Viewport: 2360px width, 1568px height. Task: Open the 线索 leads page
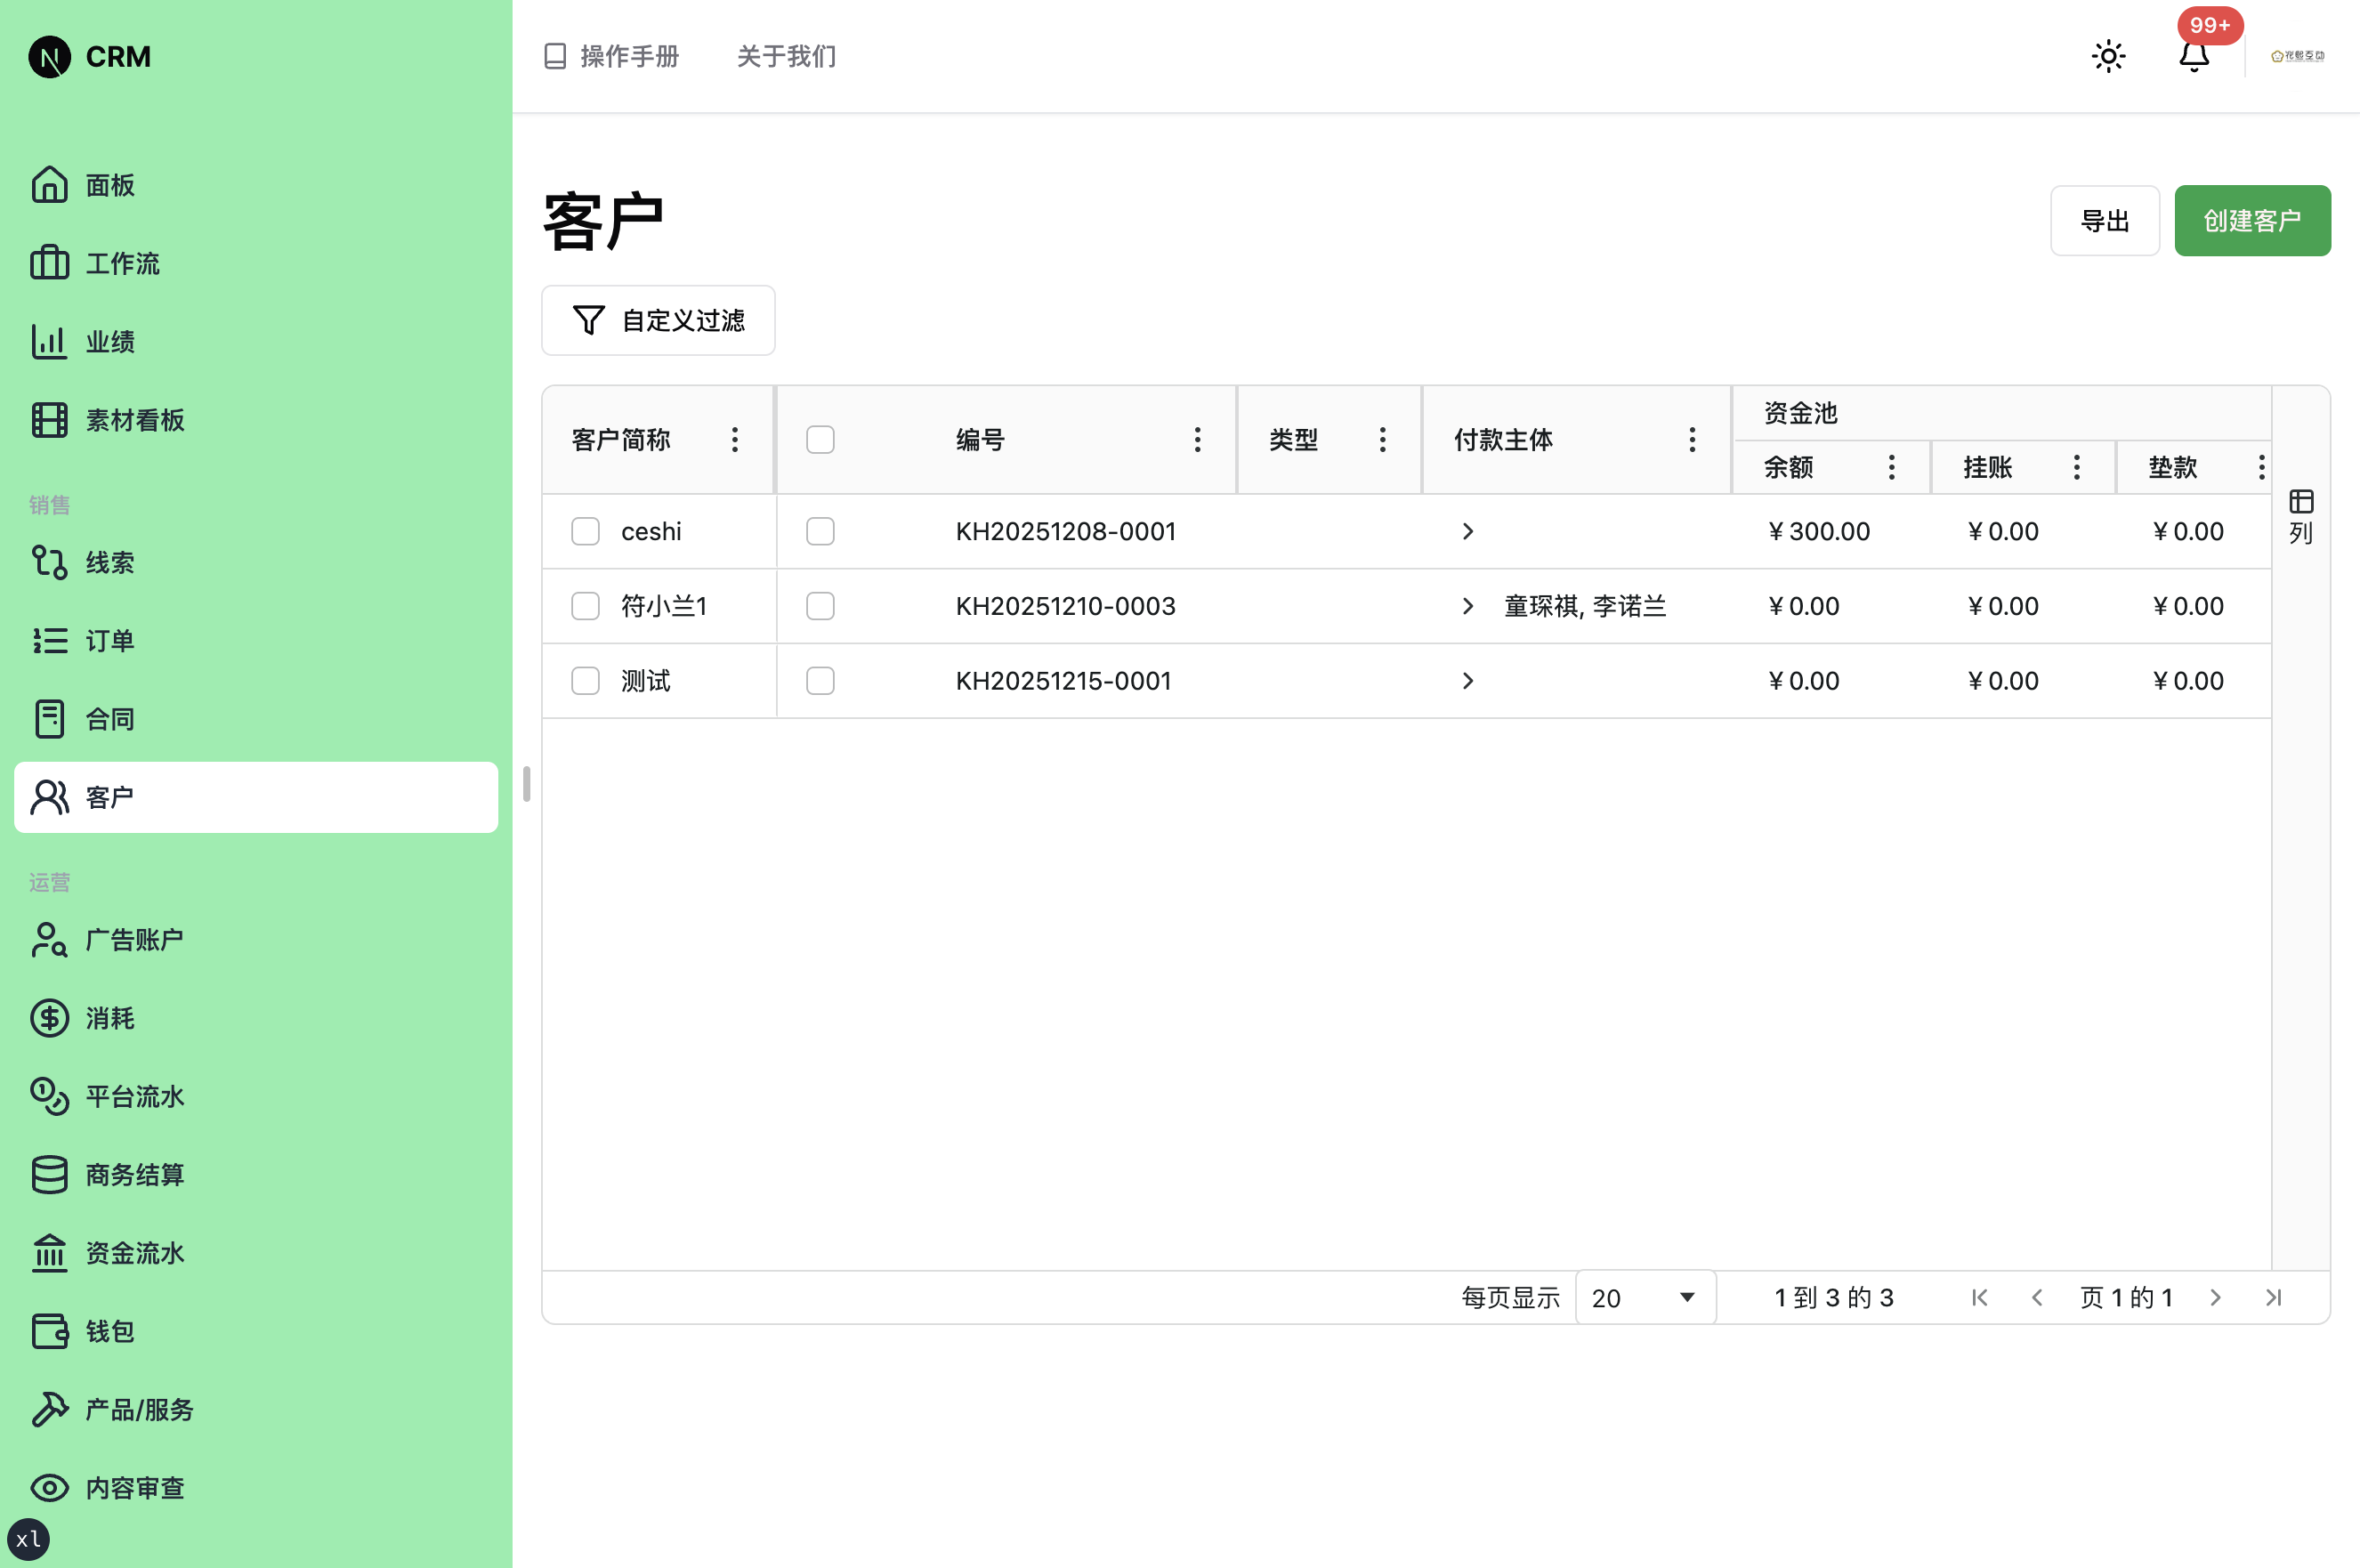[x=110, y=562]
